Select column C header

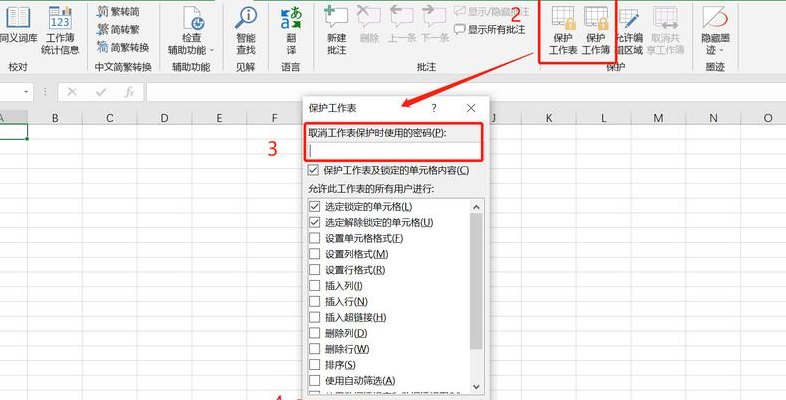(x=109, y=118)
